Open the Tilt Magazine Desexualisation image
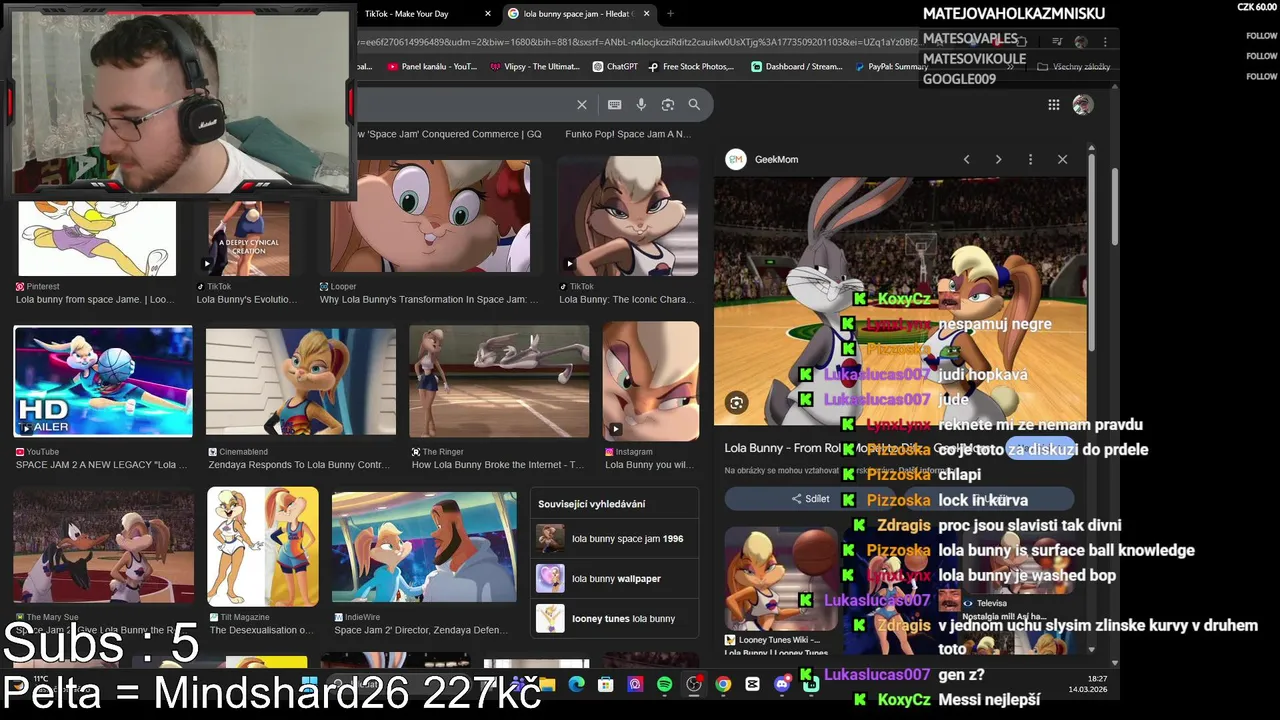 [x=263, y=546]
